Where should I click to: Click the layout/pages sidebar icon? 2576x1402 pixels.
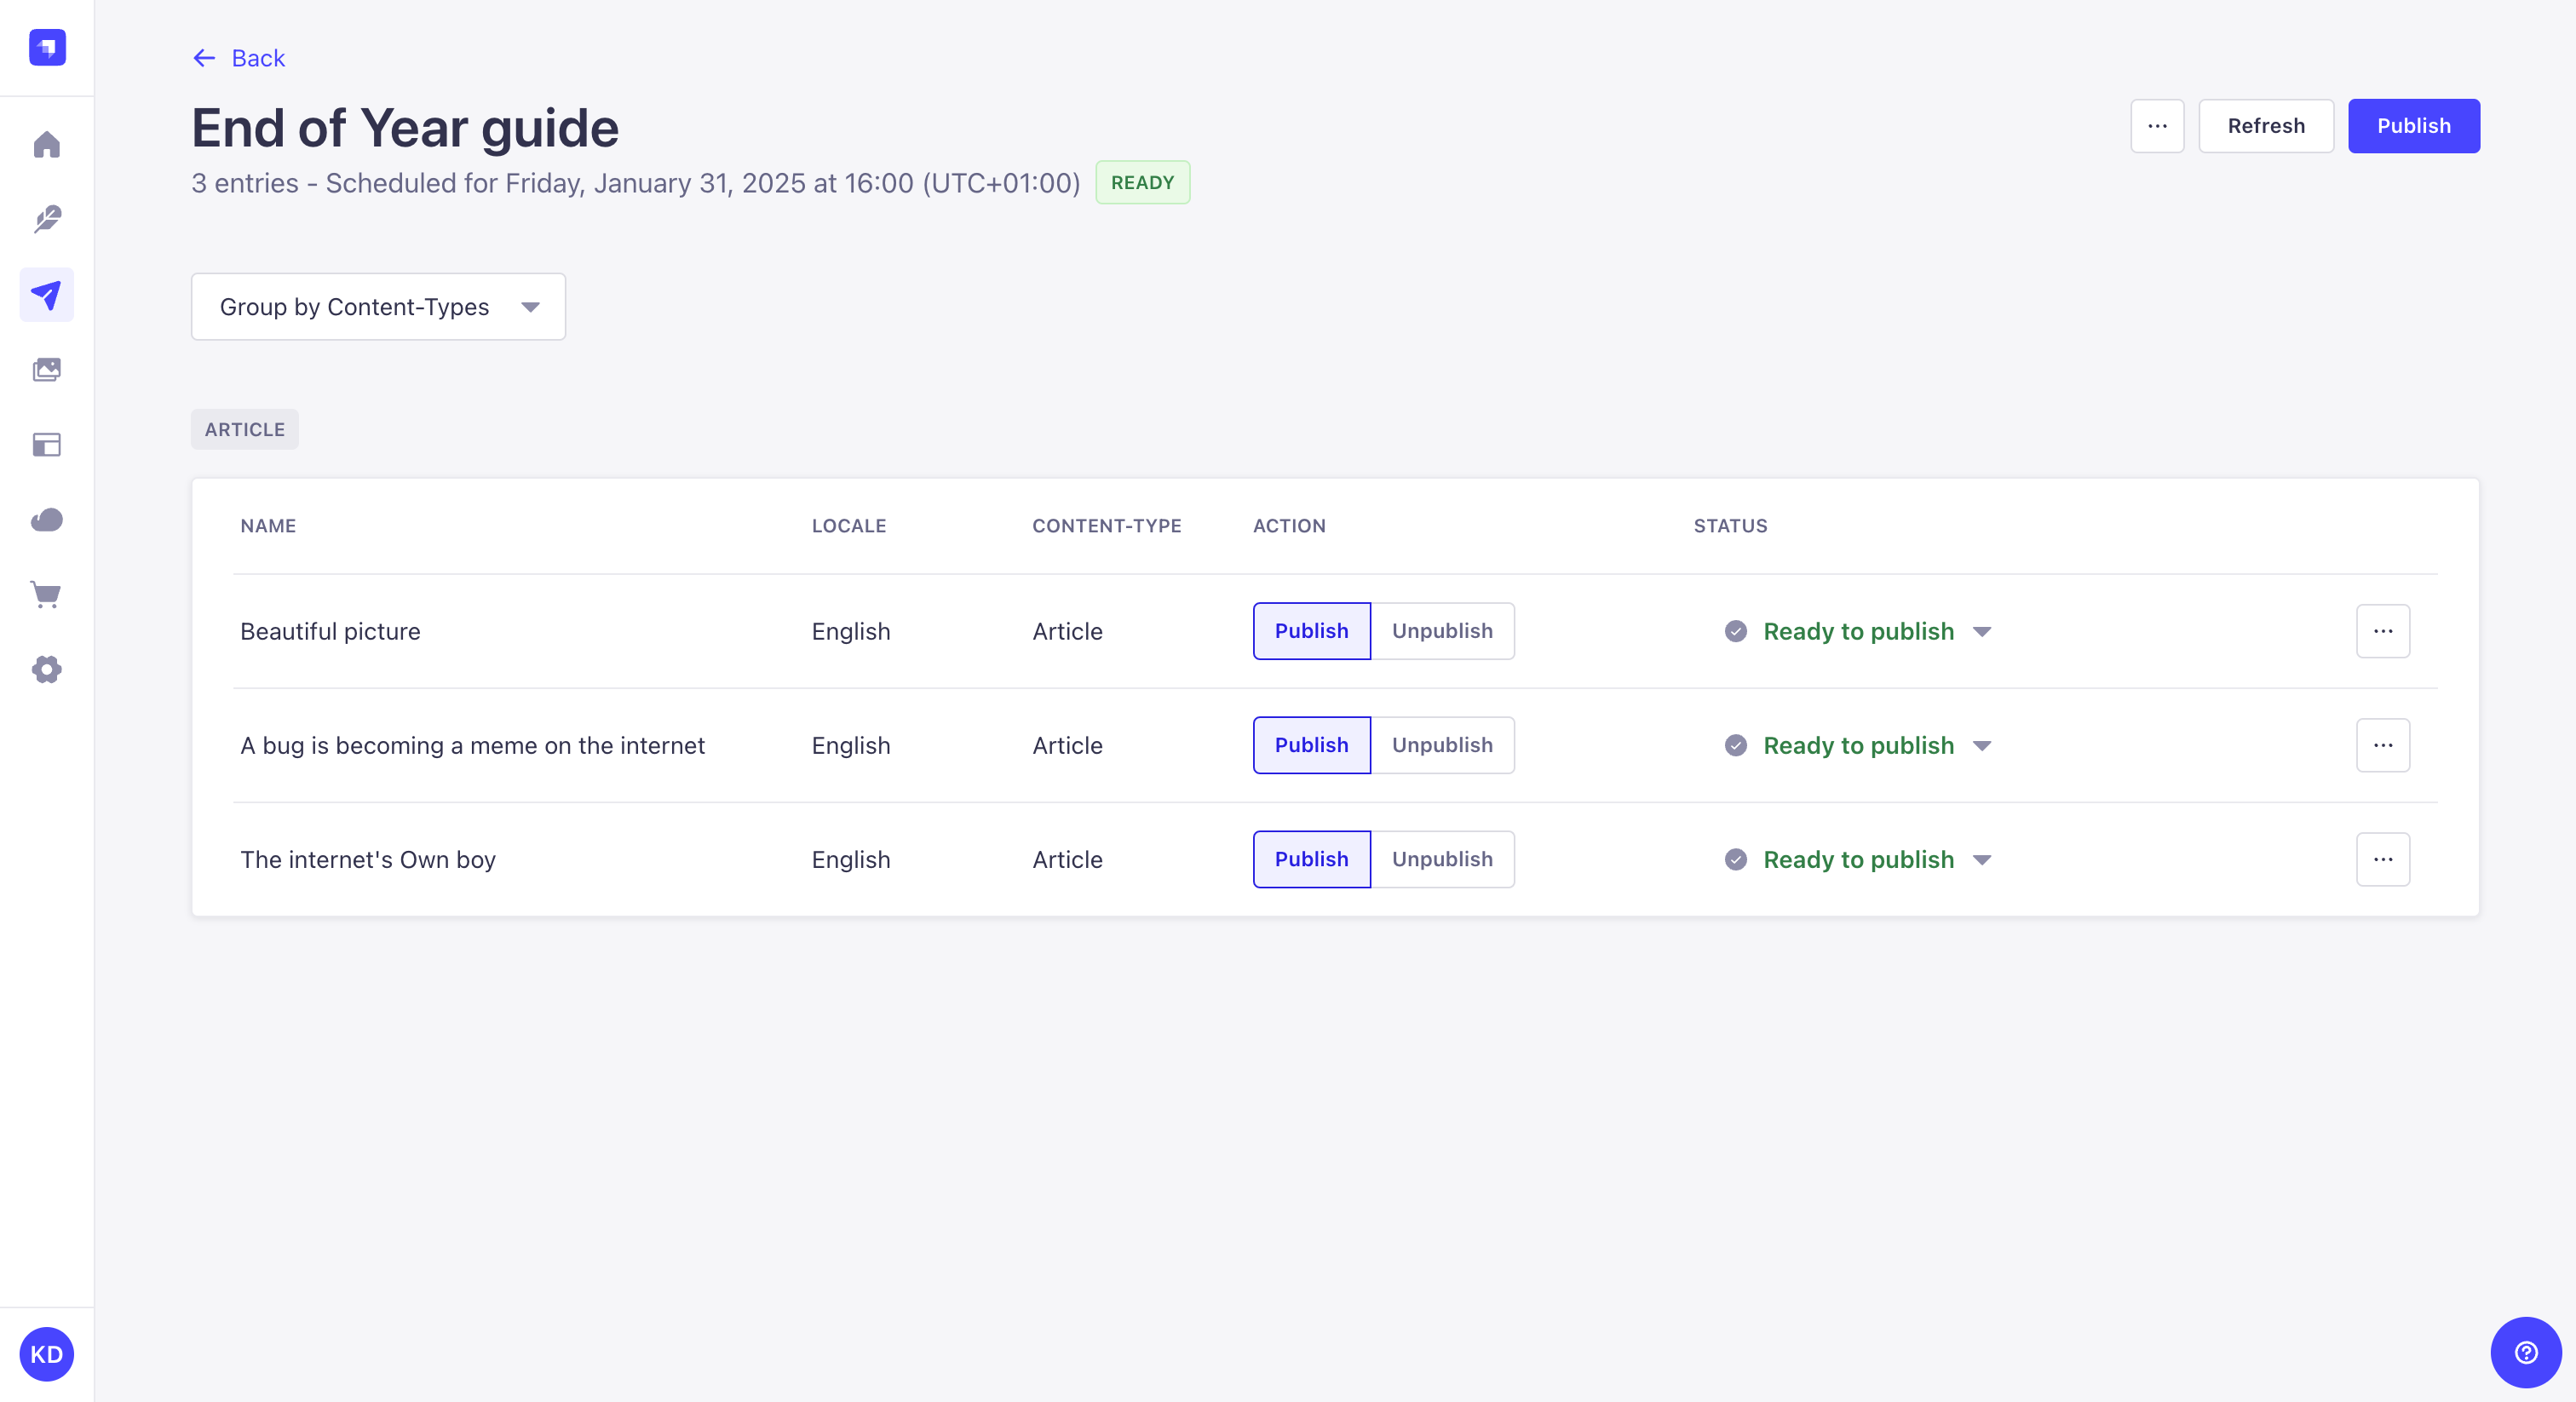pyautogui.click(x=47, y=445)
